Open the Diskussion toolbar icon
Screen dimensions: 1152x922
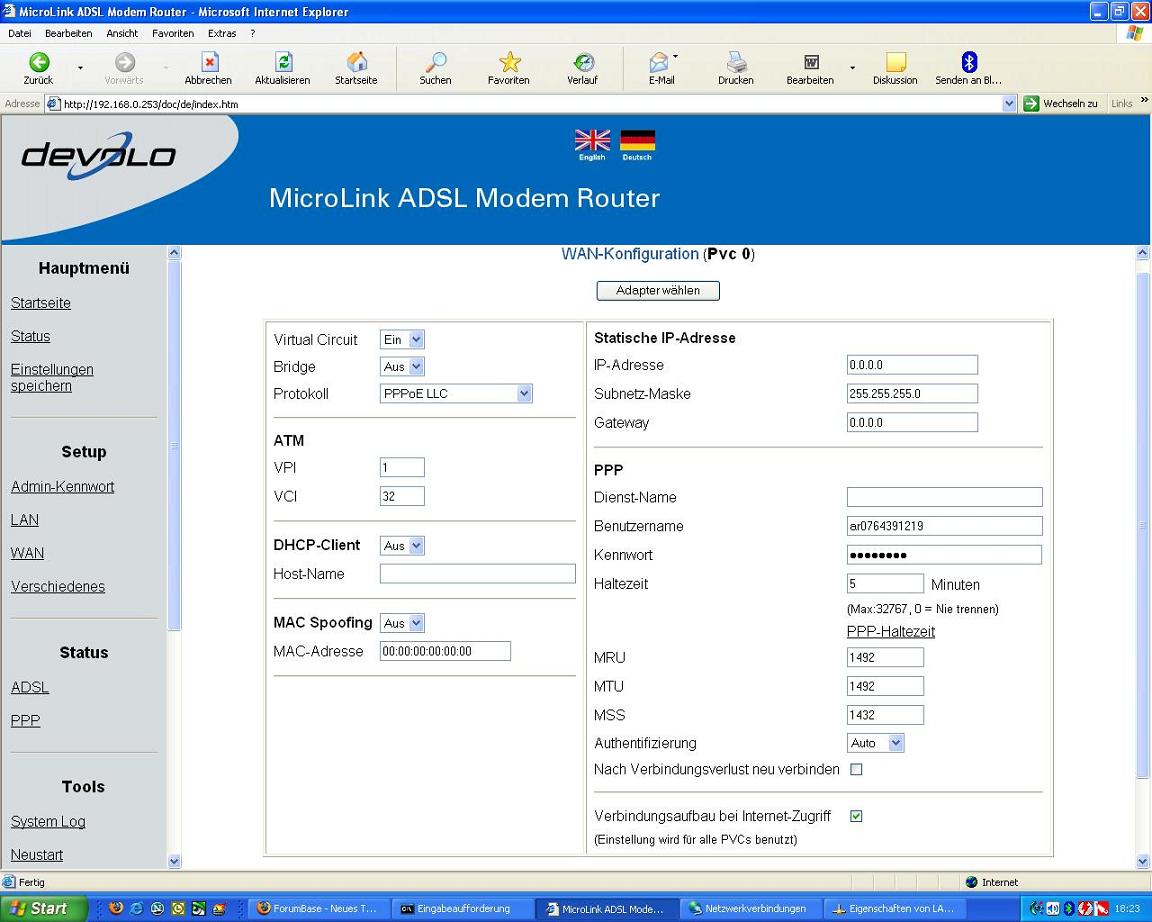click(896, 62)
